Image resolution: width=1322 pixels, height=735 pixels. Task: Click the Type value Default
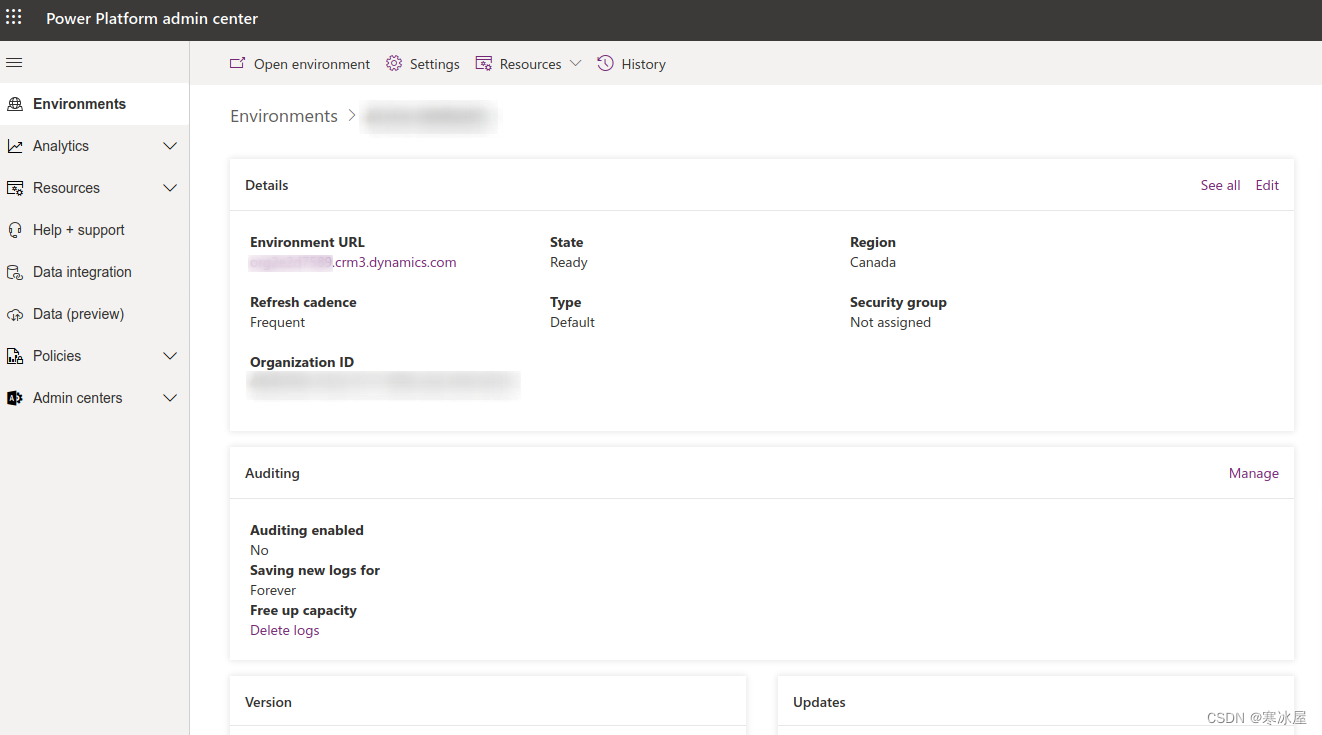pyautogui.click(x=572, y=322)
